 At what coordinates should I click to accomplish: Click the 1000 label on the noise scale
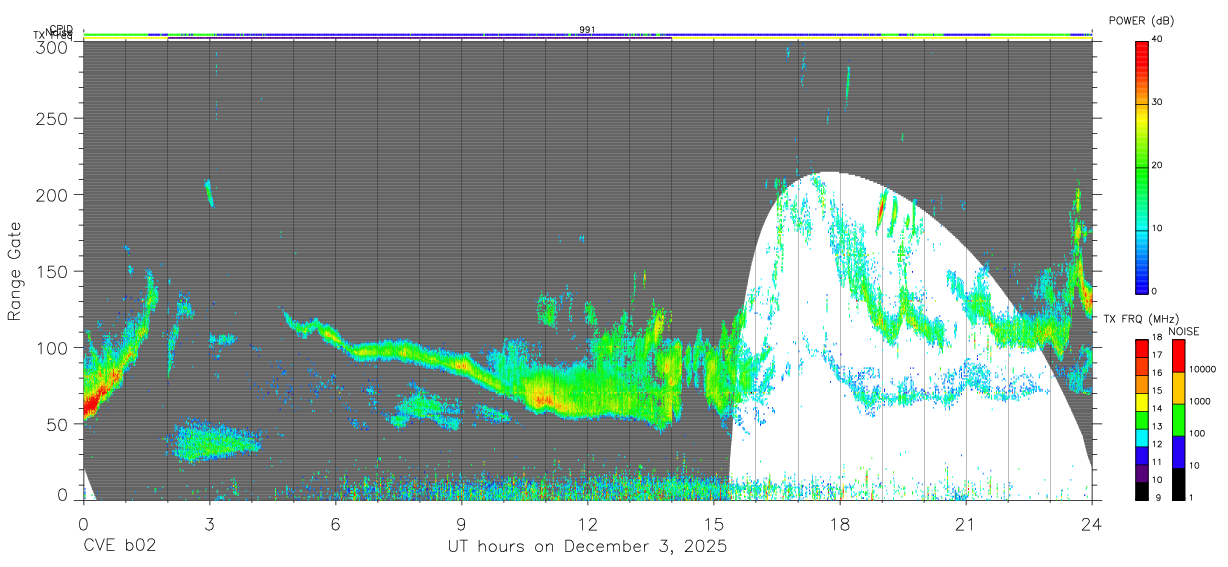pyautogui.click(x=1199, y=401)
